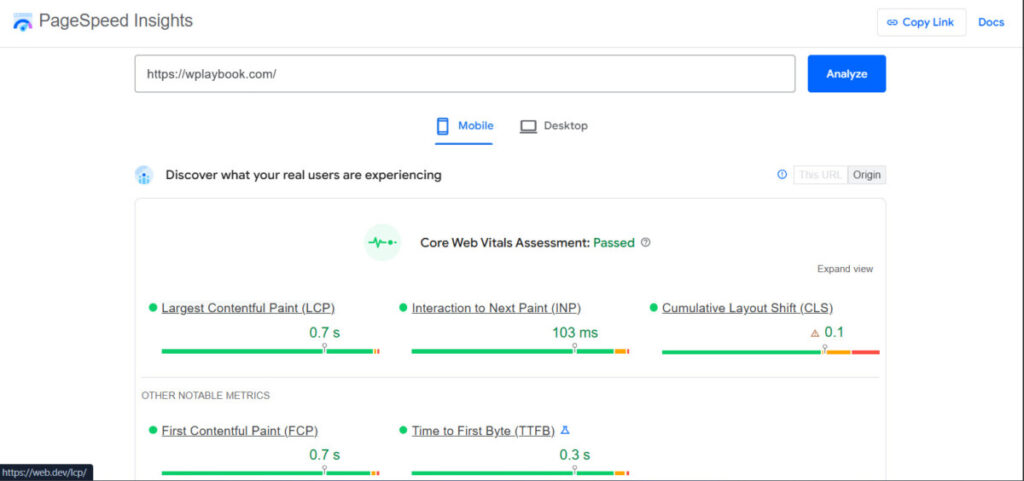
Task: Click the TTFB distribution bar
Action: [520, 473]
